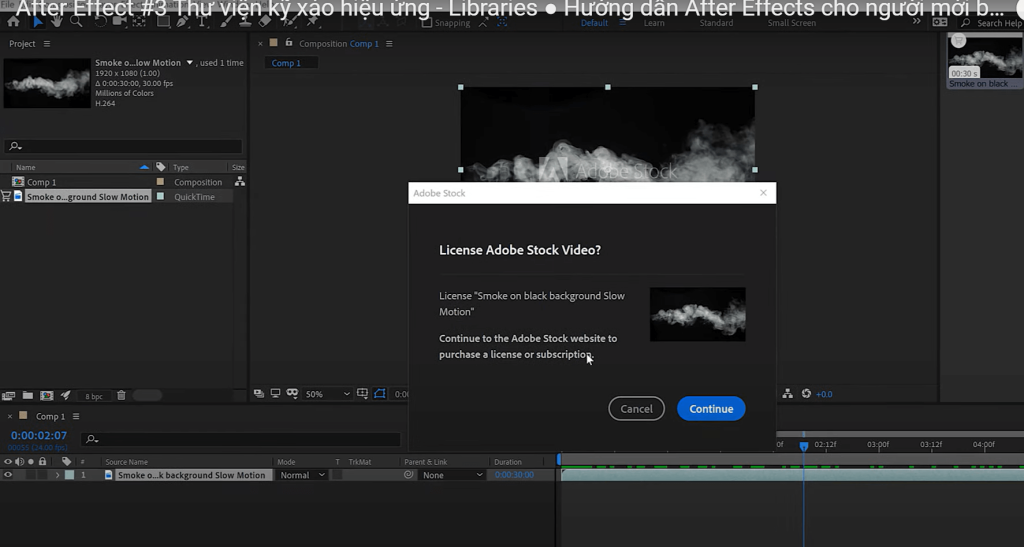Select the Brush tool
This screenshot has width=1024, height=547.
click(x=225, y=22)
